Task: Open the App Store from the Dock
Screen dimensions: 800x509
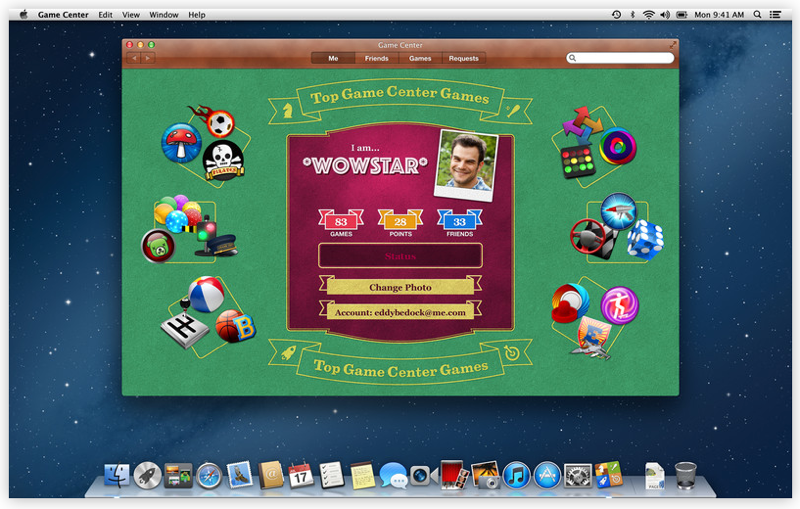Action: click(547, 475)
